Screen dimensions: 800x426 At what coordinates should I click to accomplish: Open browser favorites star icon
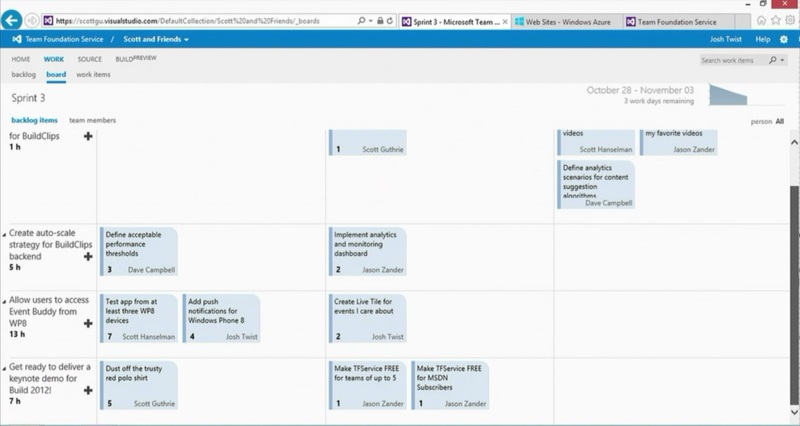pyautogui.click(x=776, y=20)
